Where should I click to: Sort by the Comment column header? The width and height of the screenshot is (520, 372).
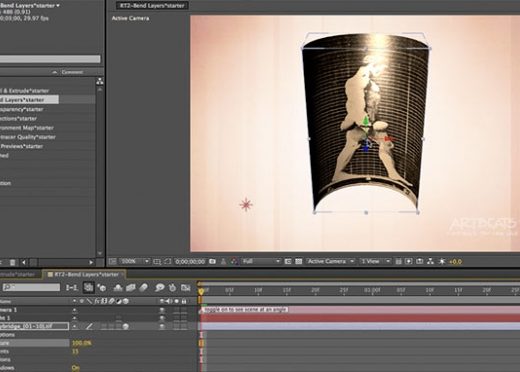point(72,72)
